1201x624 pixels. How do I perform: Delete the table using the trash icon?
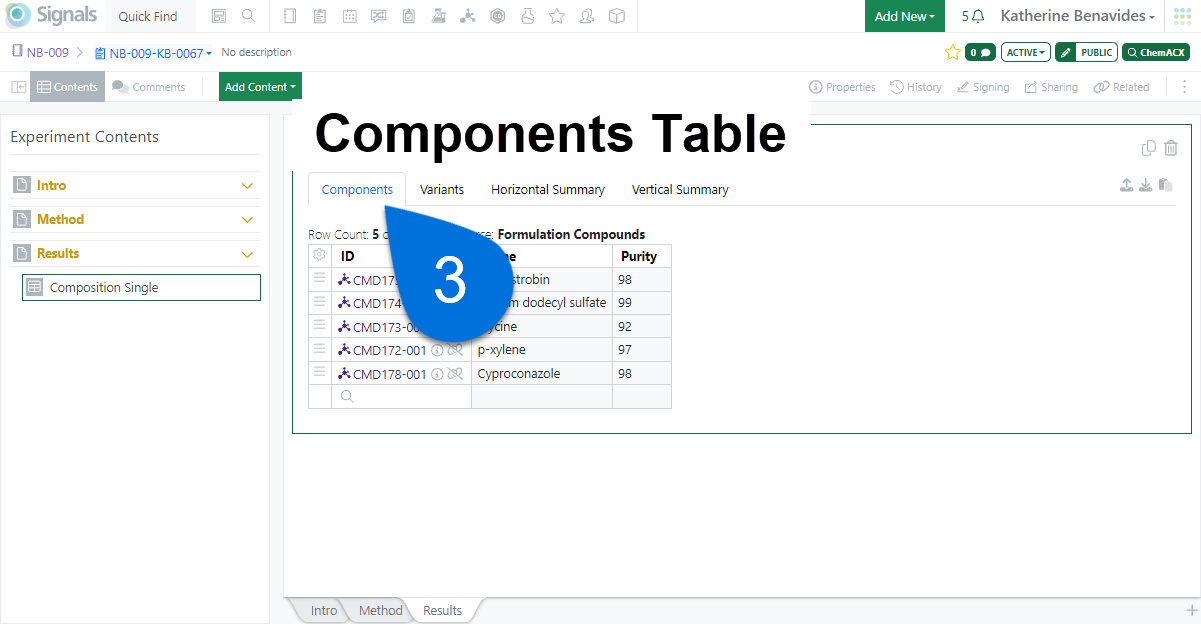click(x=1171, y=148)
